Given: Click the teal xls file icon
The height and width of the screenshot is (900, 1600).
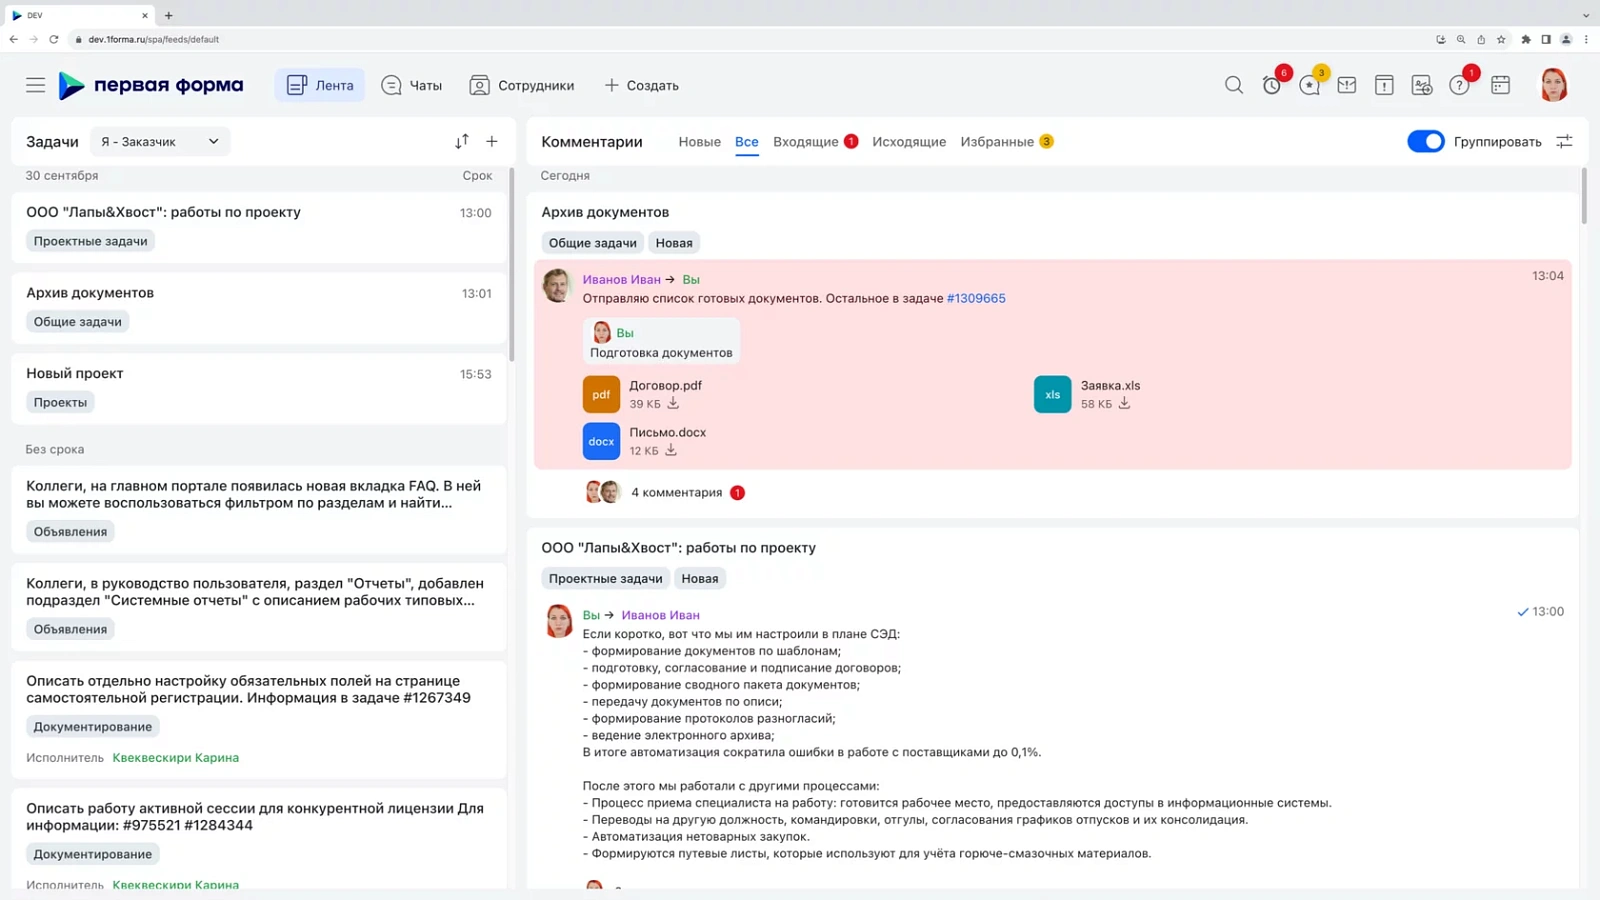Looking at the screenshot, I should (x=1052, y=394).
